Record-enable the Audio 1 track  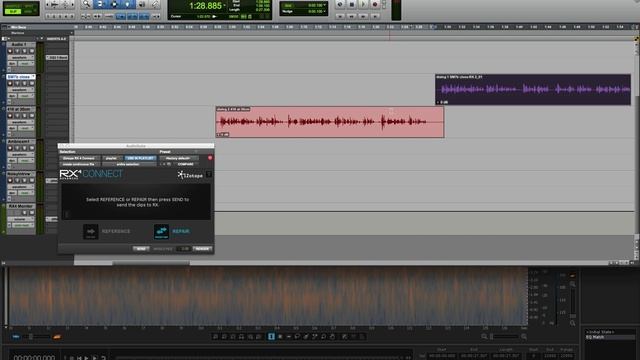[x=10, y=51]
